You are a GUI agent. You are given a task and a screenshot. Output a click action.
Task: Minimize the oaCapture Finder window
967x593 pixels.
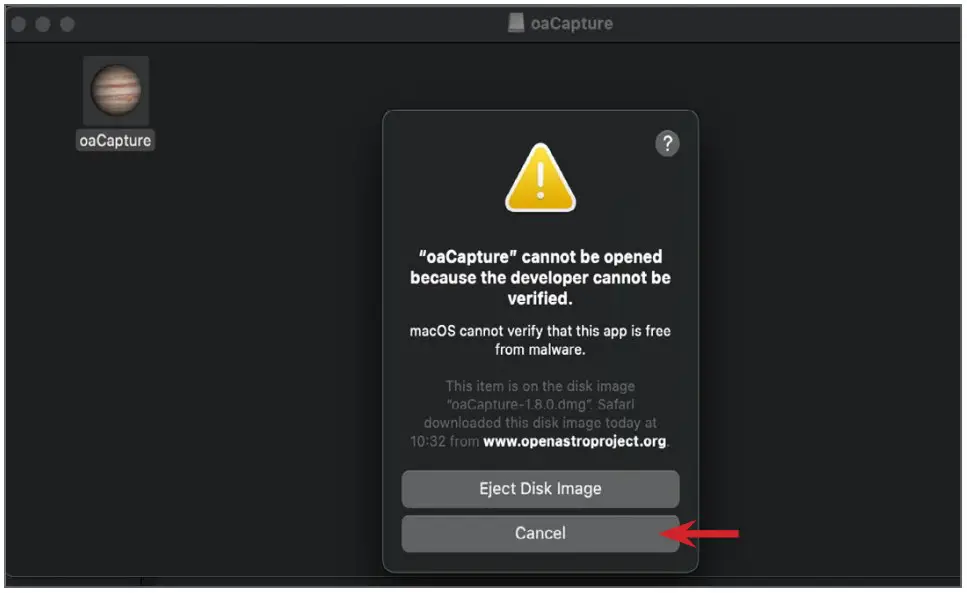43,24
